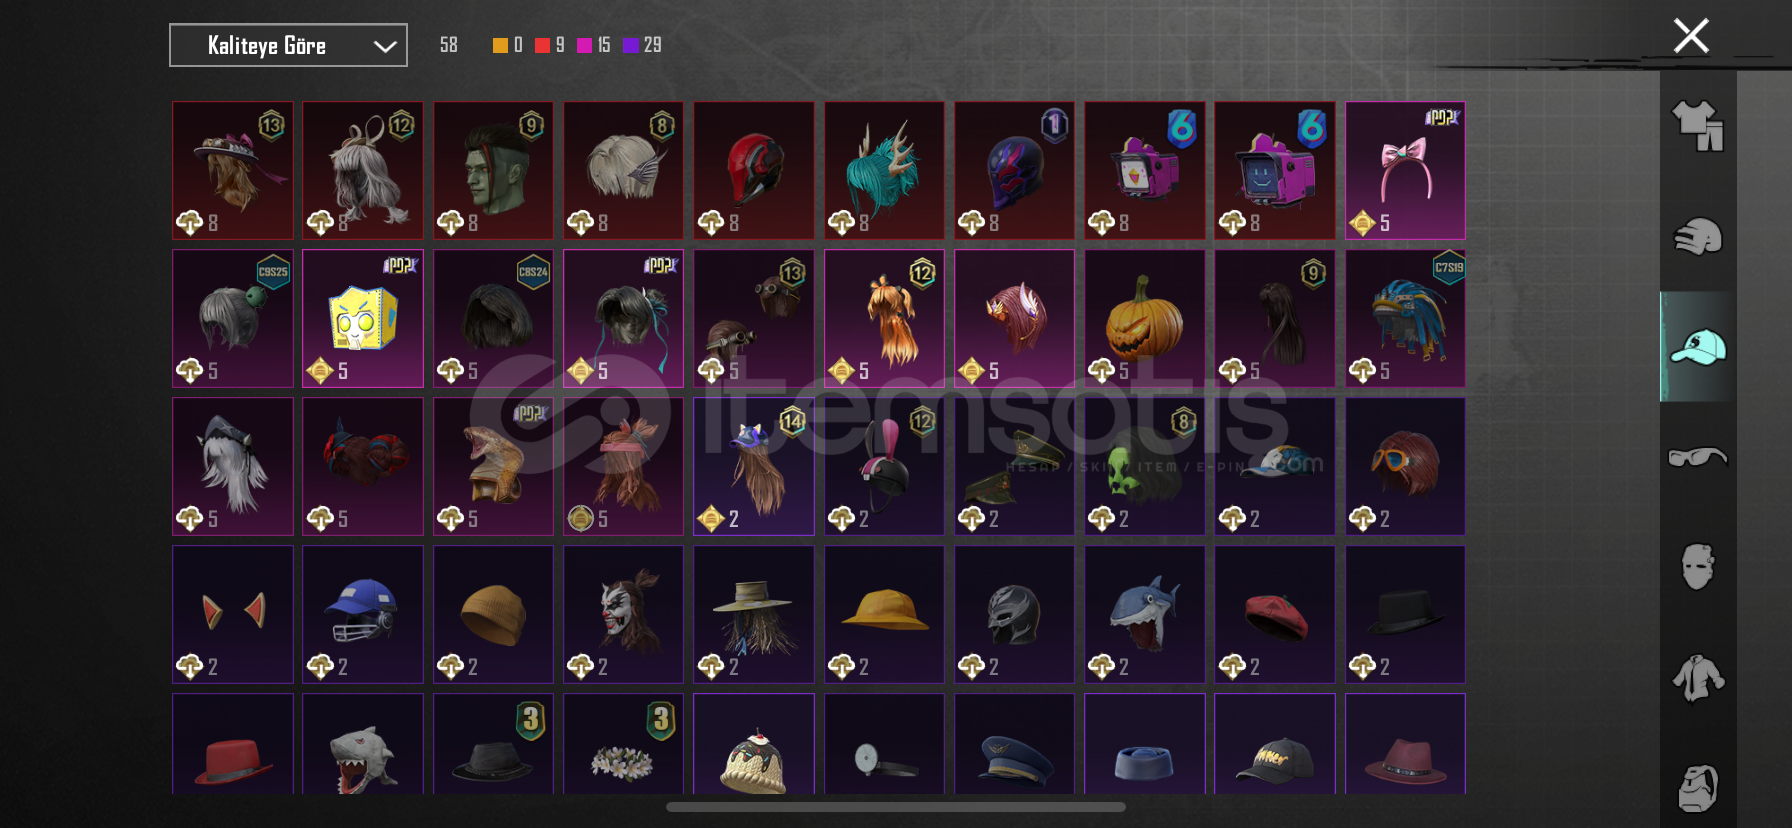Click the dropdown chevron arrow
1792x828 pixels.
385,46
